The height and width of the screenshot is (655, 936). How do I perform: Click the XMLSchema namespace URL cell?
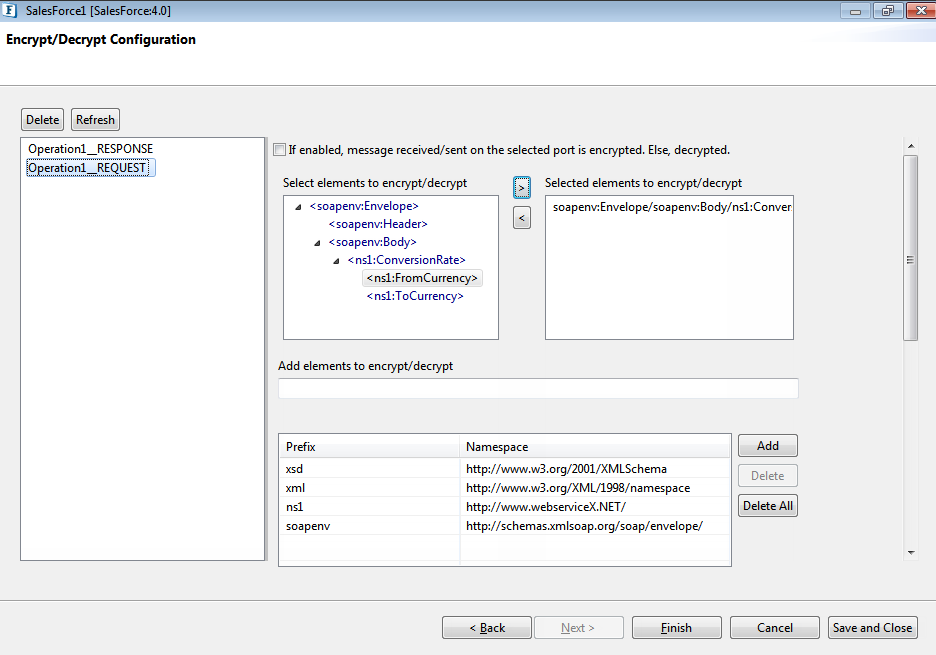coord(595,469)
